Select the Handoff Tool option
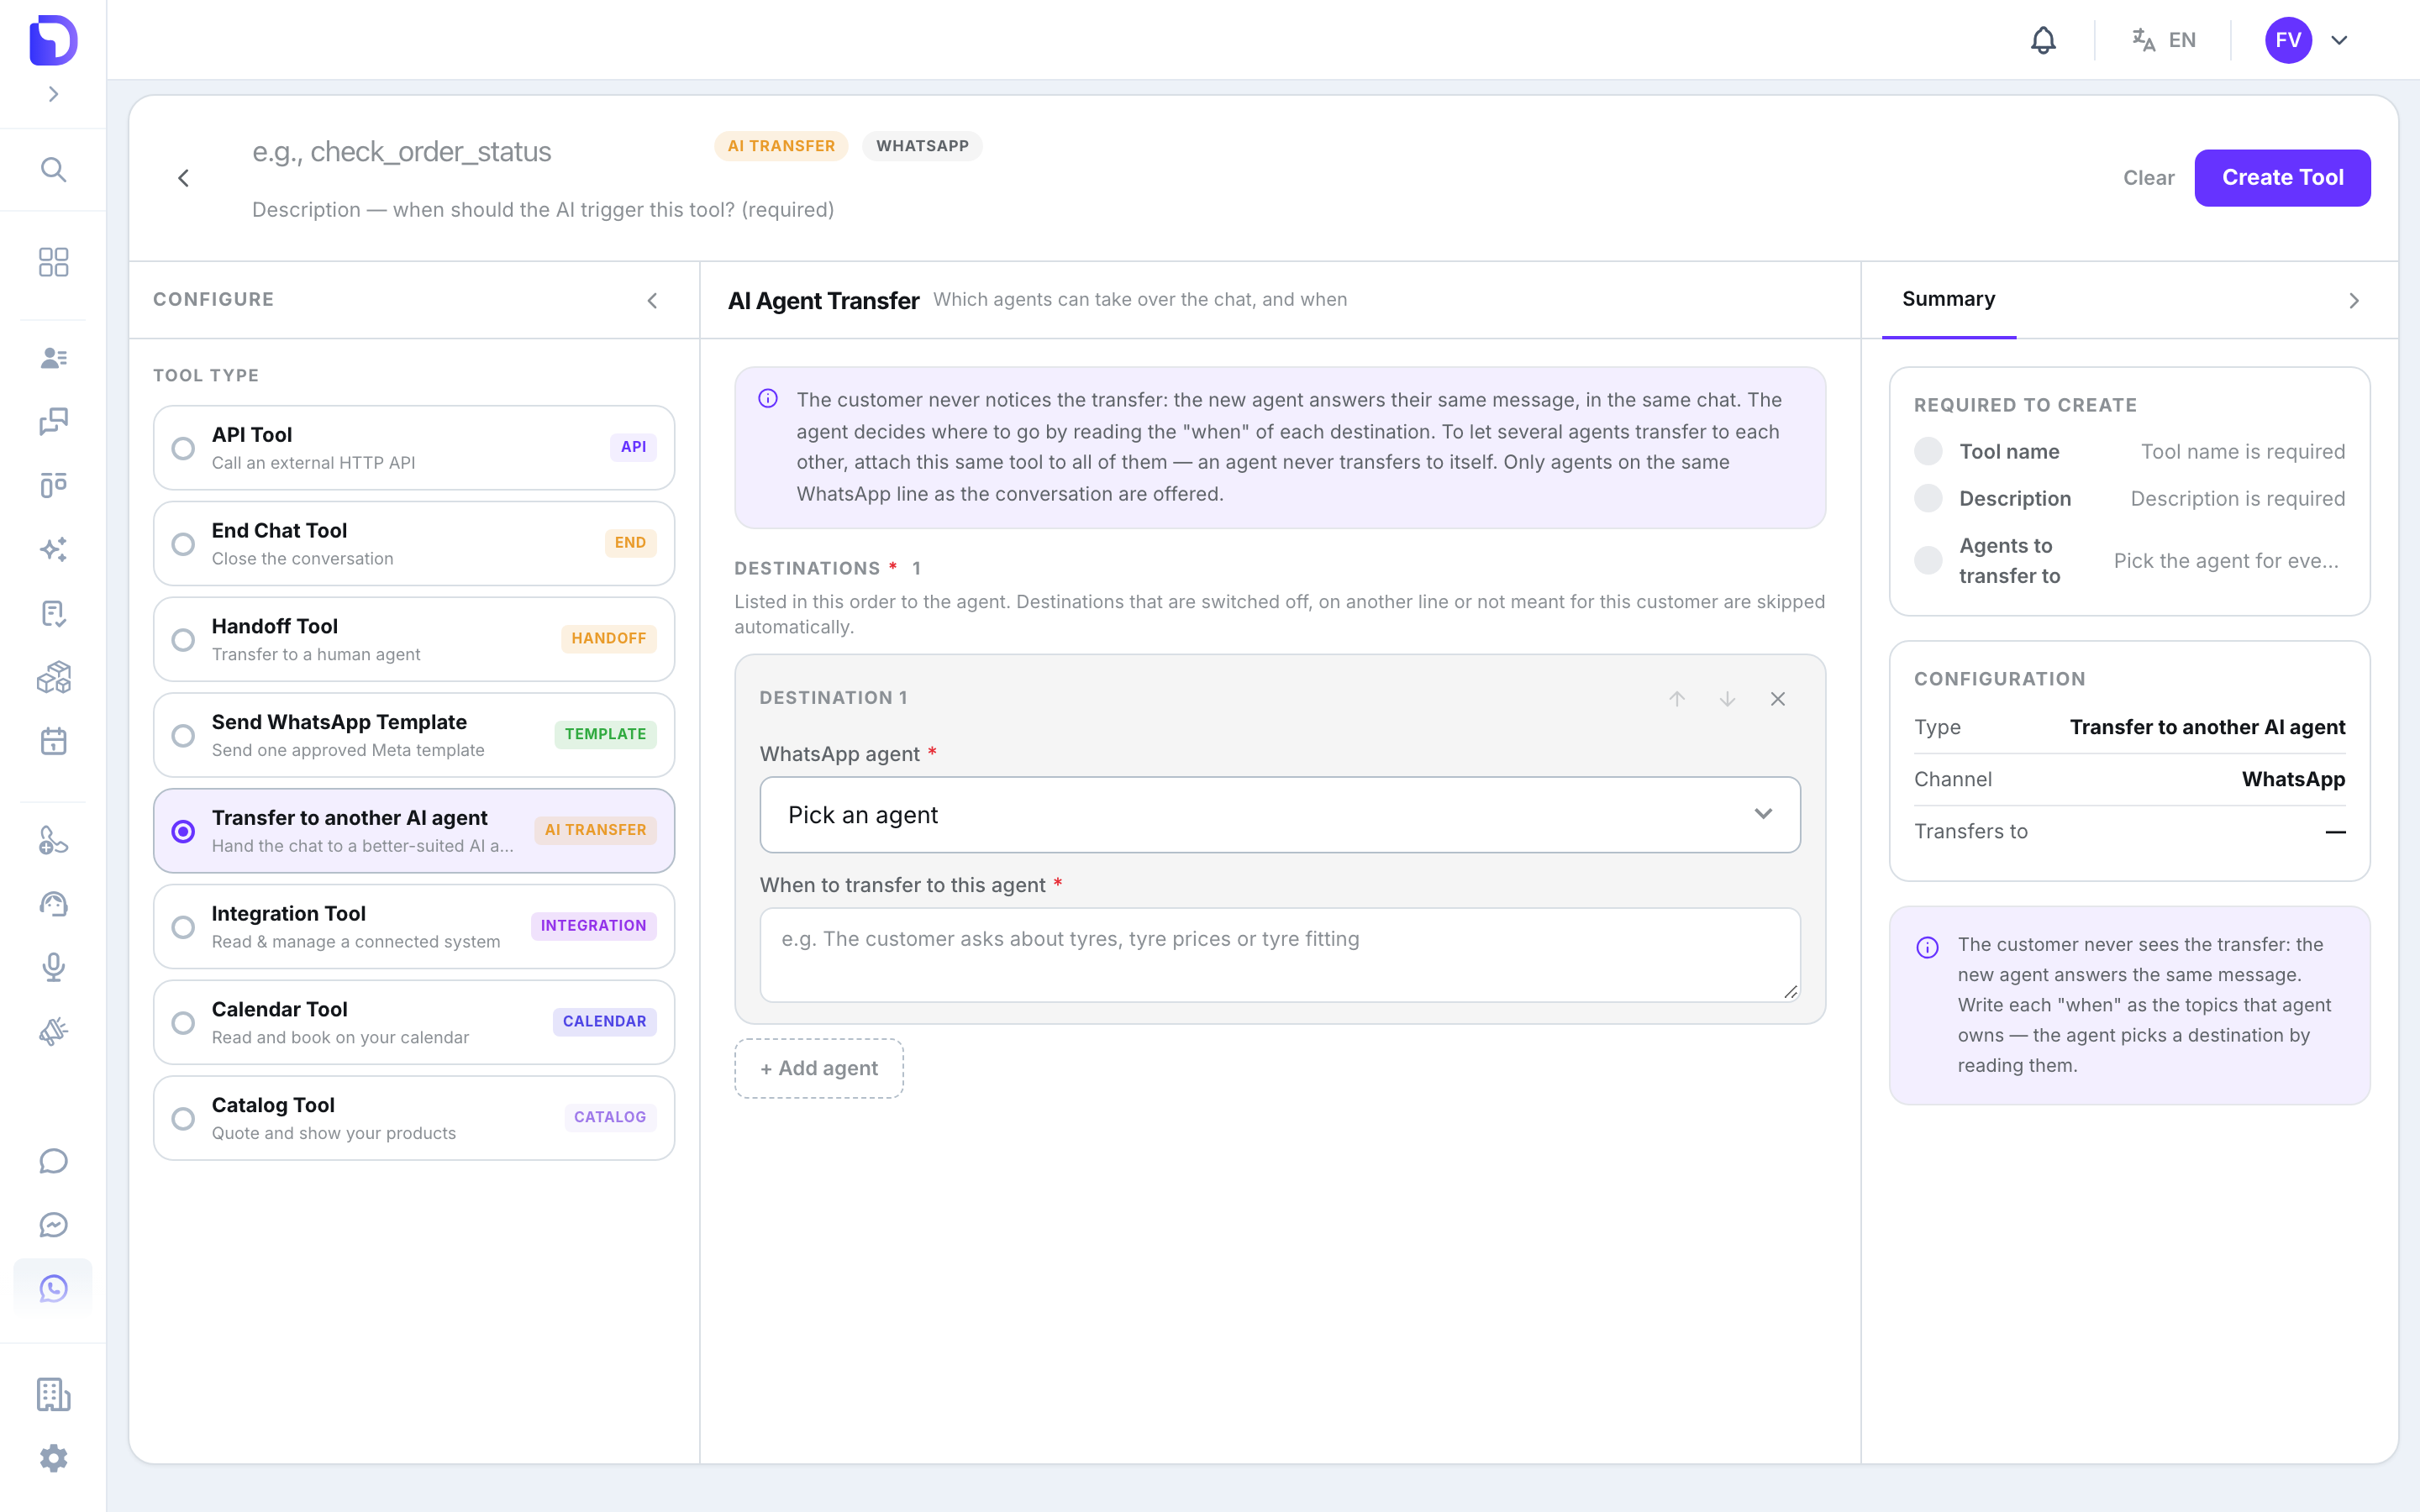The image size is (2420, 1512). [414, 639]
